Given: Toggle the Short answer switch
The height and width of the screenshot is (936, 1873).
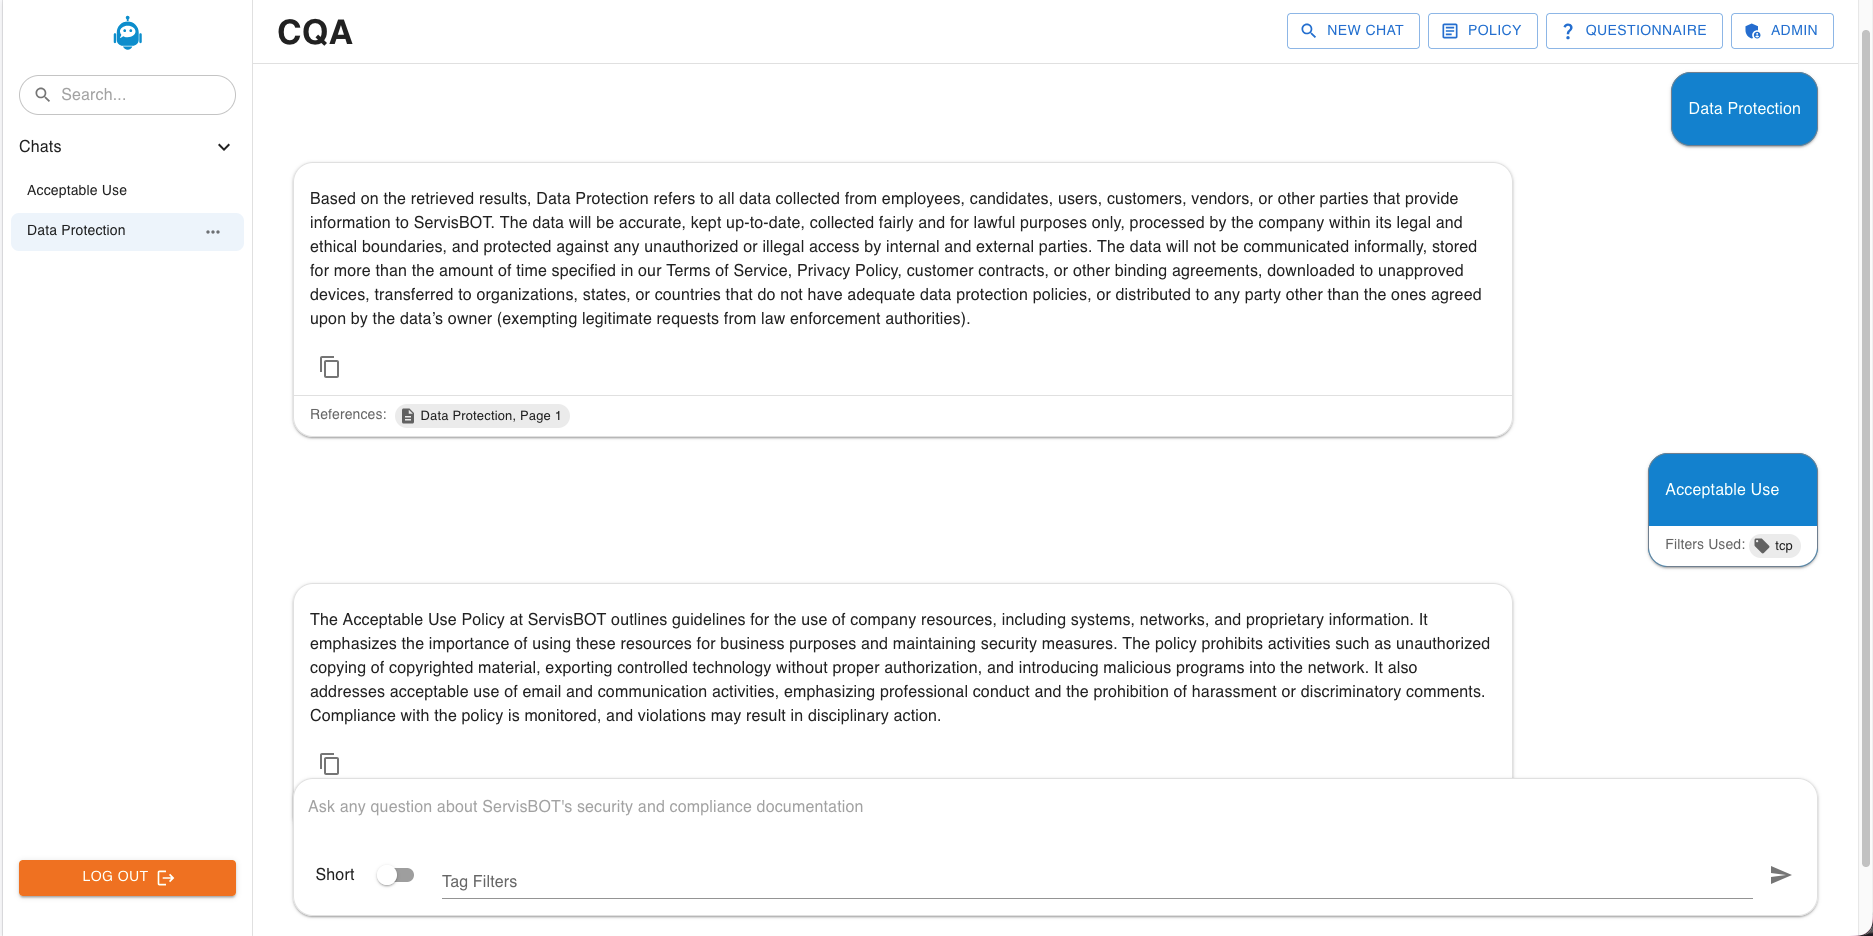Looking at the screenshot, I should (x=396, y=875).
